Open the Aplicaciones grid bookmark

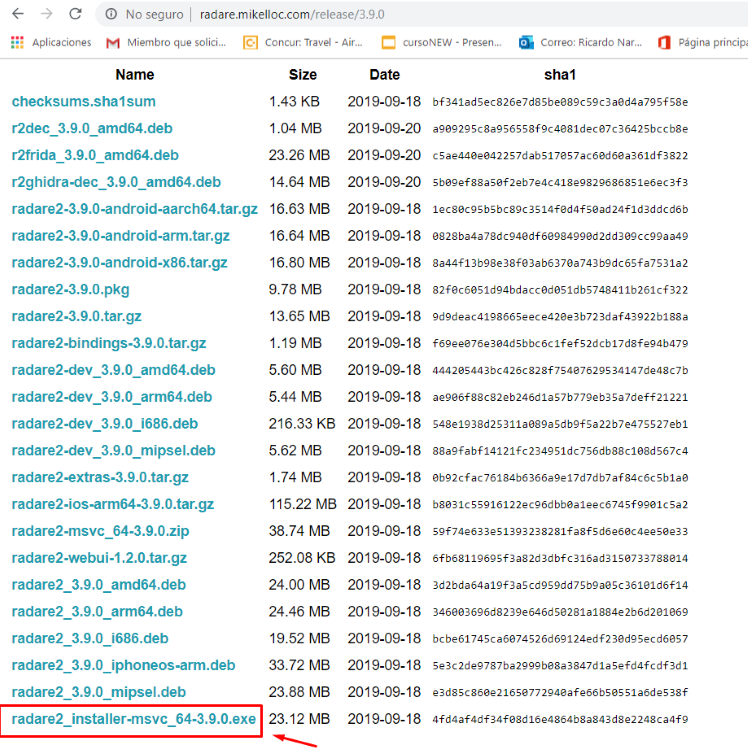click(x=51, y=43)
